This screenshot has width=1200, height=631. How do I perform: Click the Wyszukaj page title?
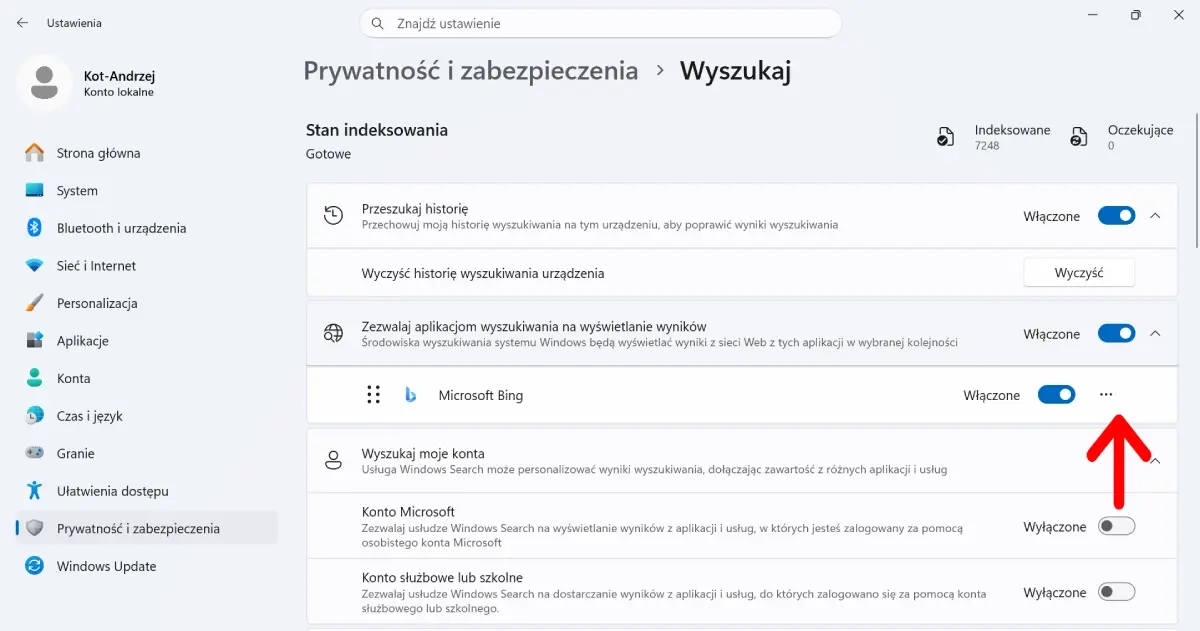[x=736, y=71]
